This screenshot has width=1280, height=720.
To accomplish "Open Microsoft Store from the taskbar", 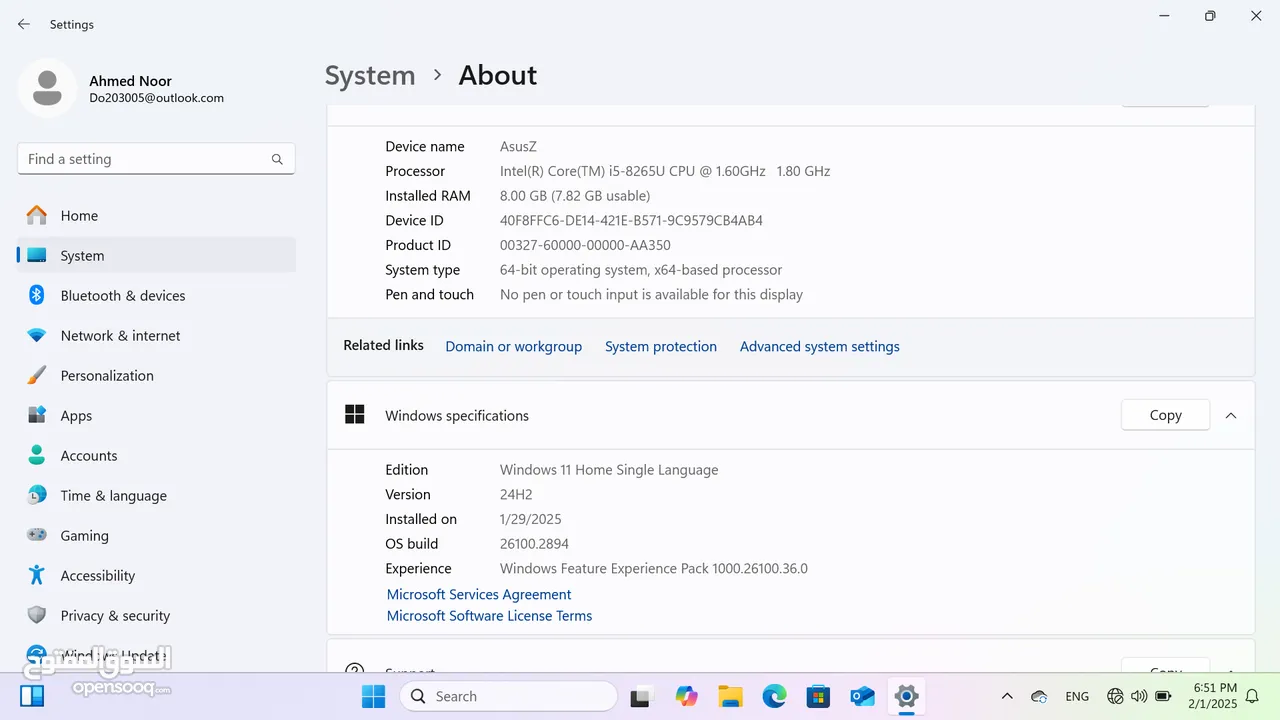I will [818, 696].
